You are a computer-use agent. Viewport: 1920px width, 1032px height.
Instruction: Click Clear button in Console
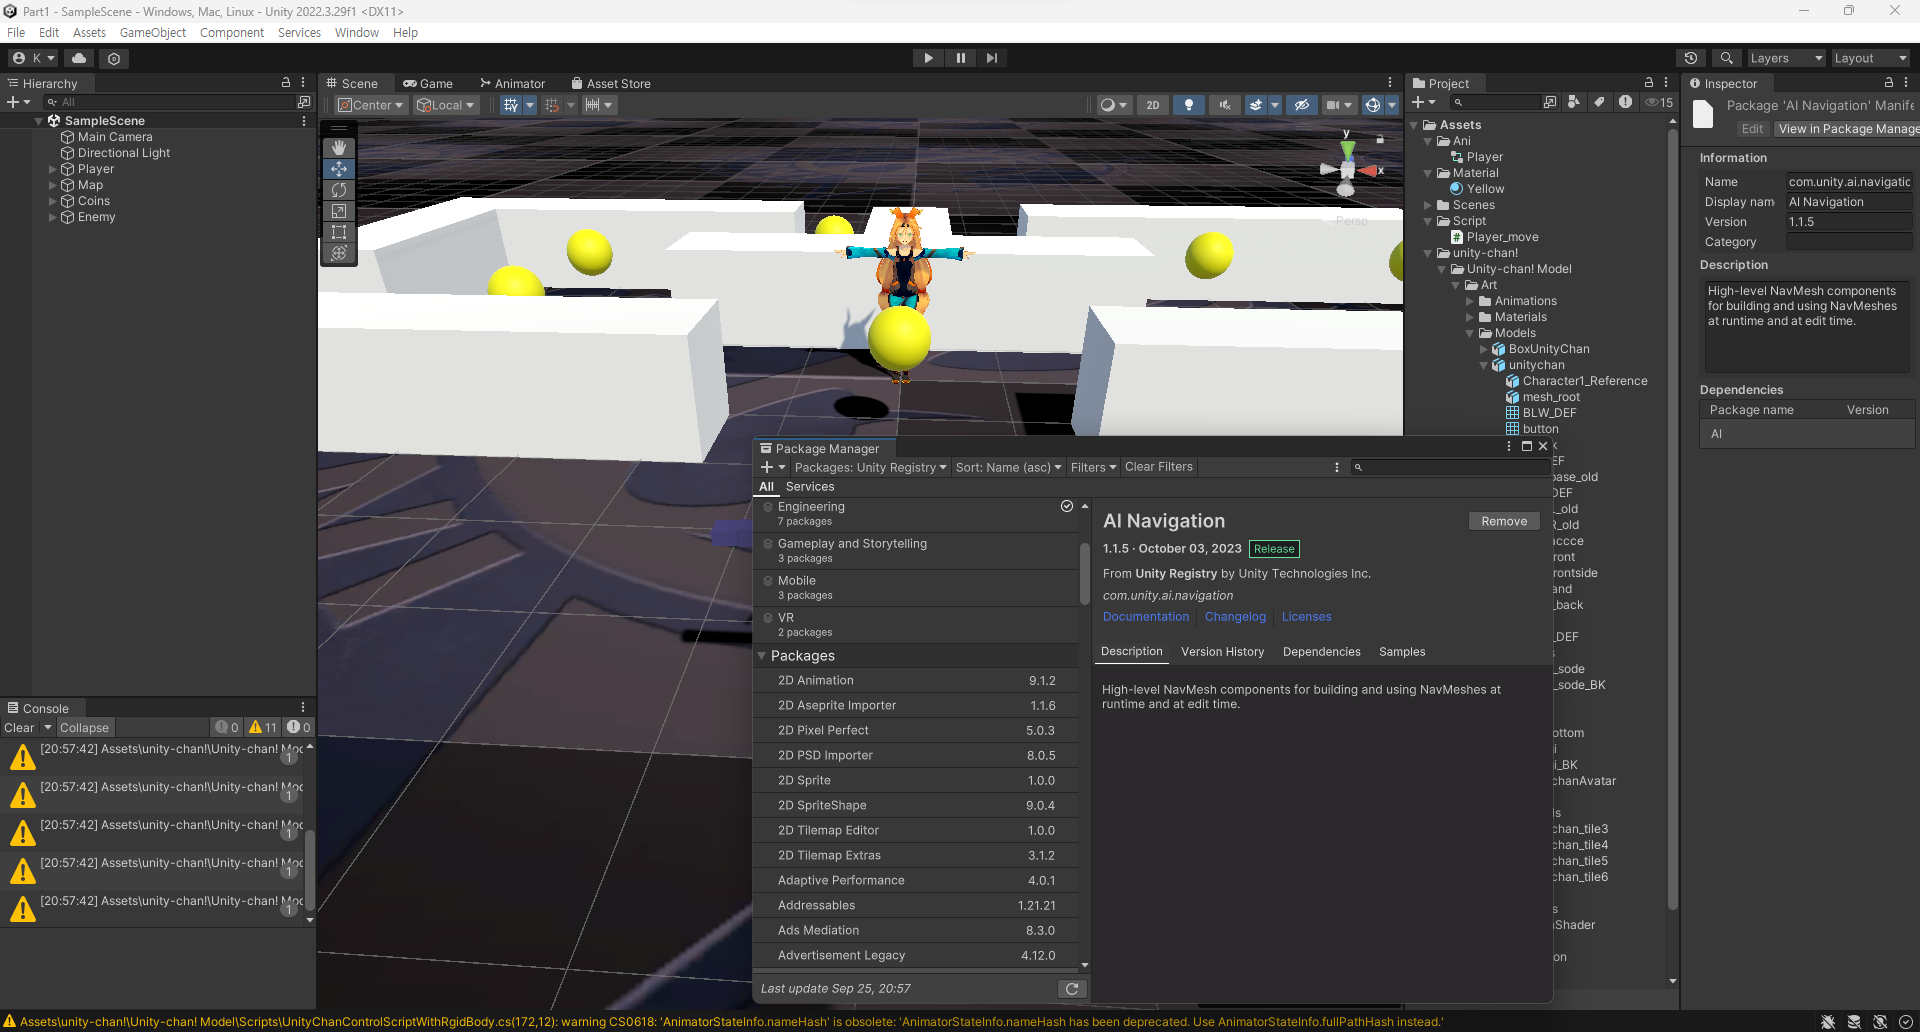(x=19, y=728)
